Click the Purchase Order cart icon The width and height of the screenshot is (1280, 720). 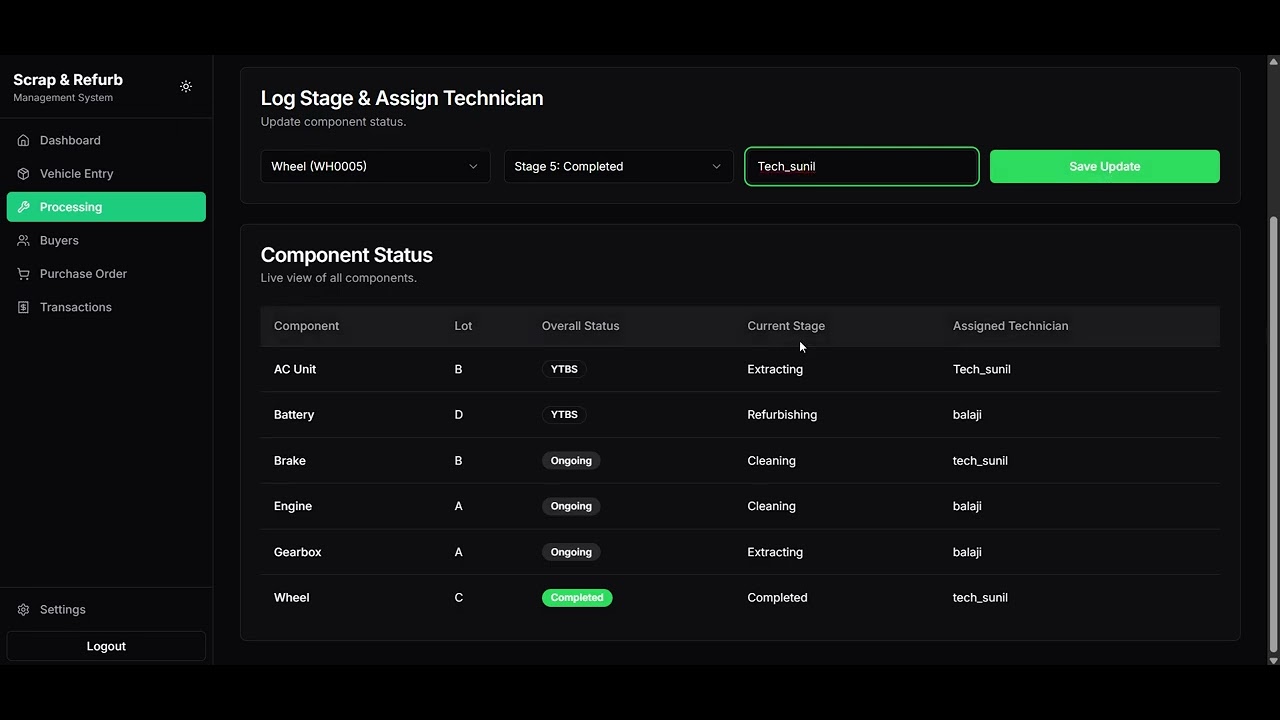24,274
